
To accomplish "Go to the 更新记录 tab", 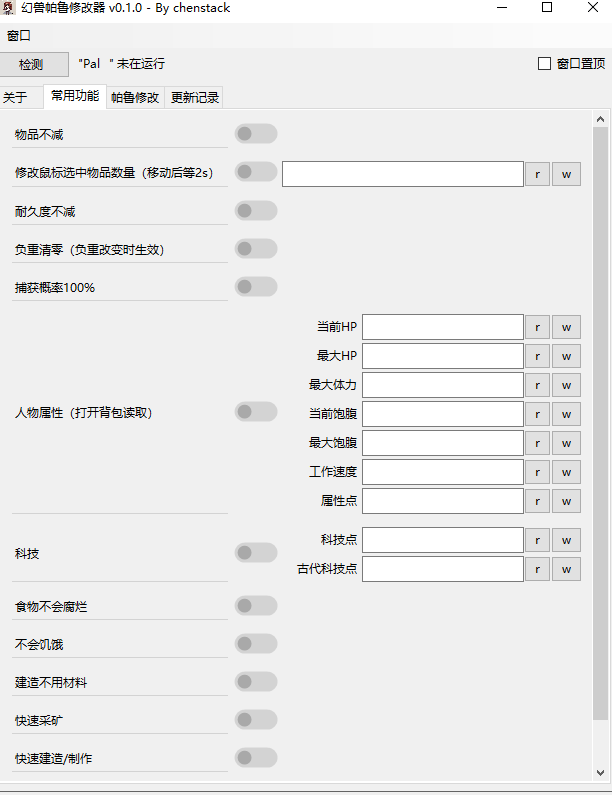I will (194, 97).
